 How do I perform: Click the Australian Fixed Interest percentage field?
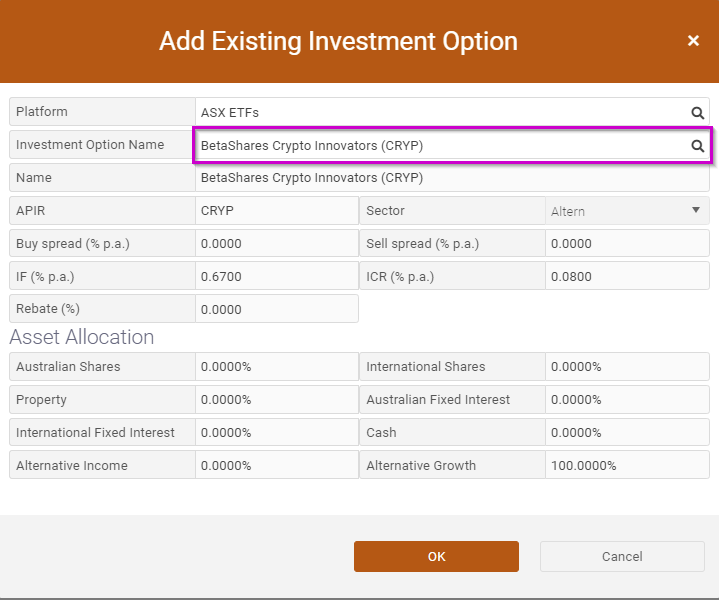(627, 399)
